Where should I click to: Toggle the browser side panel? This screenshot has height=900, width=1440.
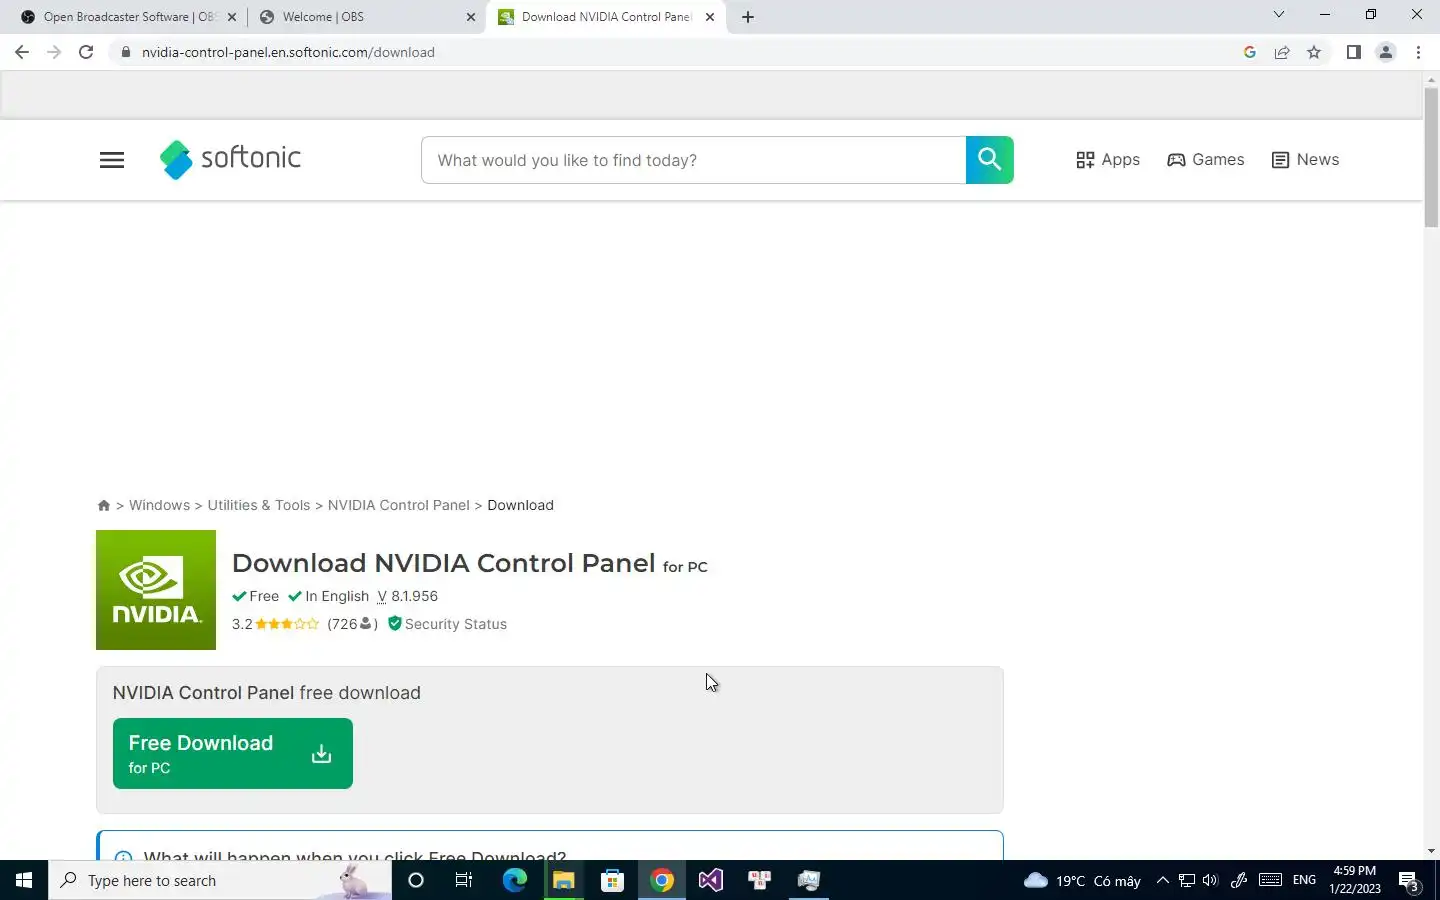pos(1353,52)
